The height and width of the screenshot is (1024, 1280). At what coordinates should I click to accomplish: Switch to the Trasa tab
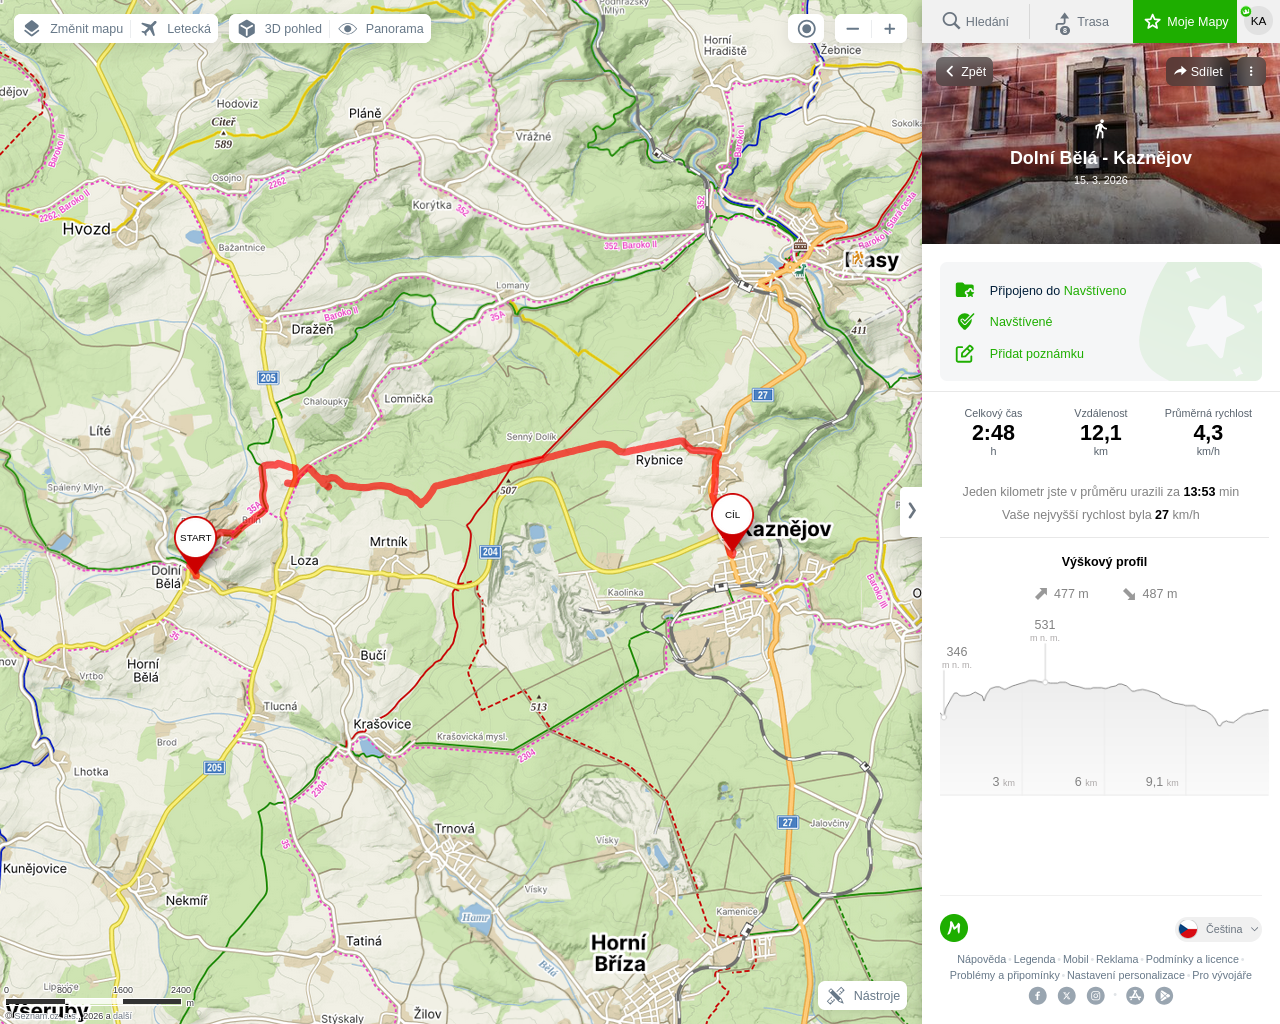[1081, 21]
